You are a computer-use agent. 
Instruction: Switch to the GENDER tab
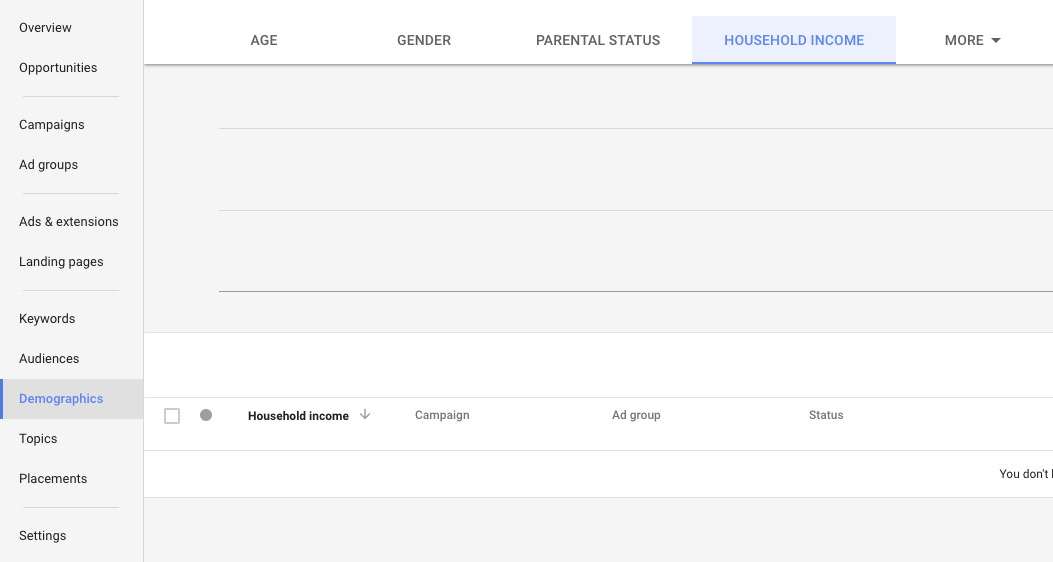[x=424, y=41]
